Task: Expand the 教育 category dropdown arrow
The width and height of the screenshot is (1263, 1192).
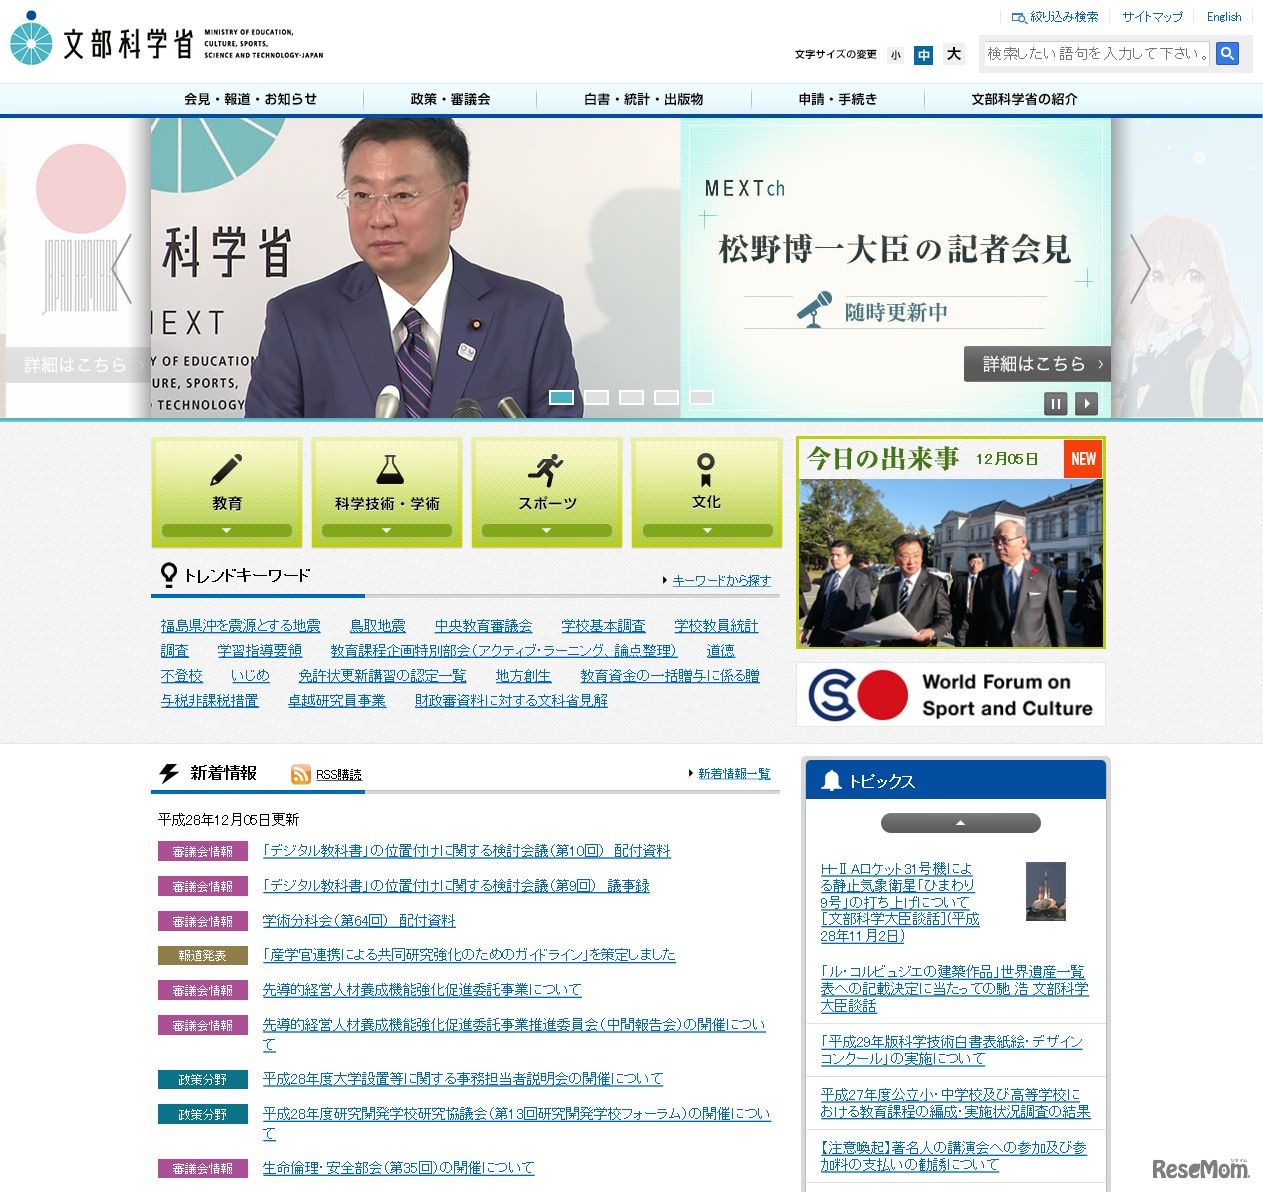Action: (x=226, y=530)
